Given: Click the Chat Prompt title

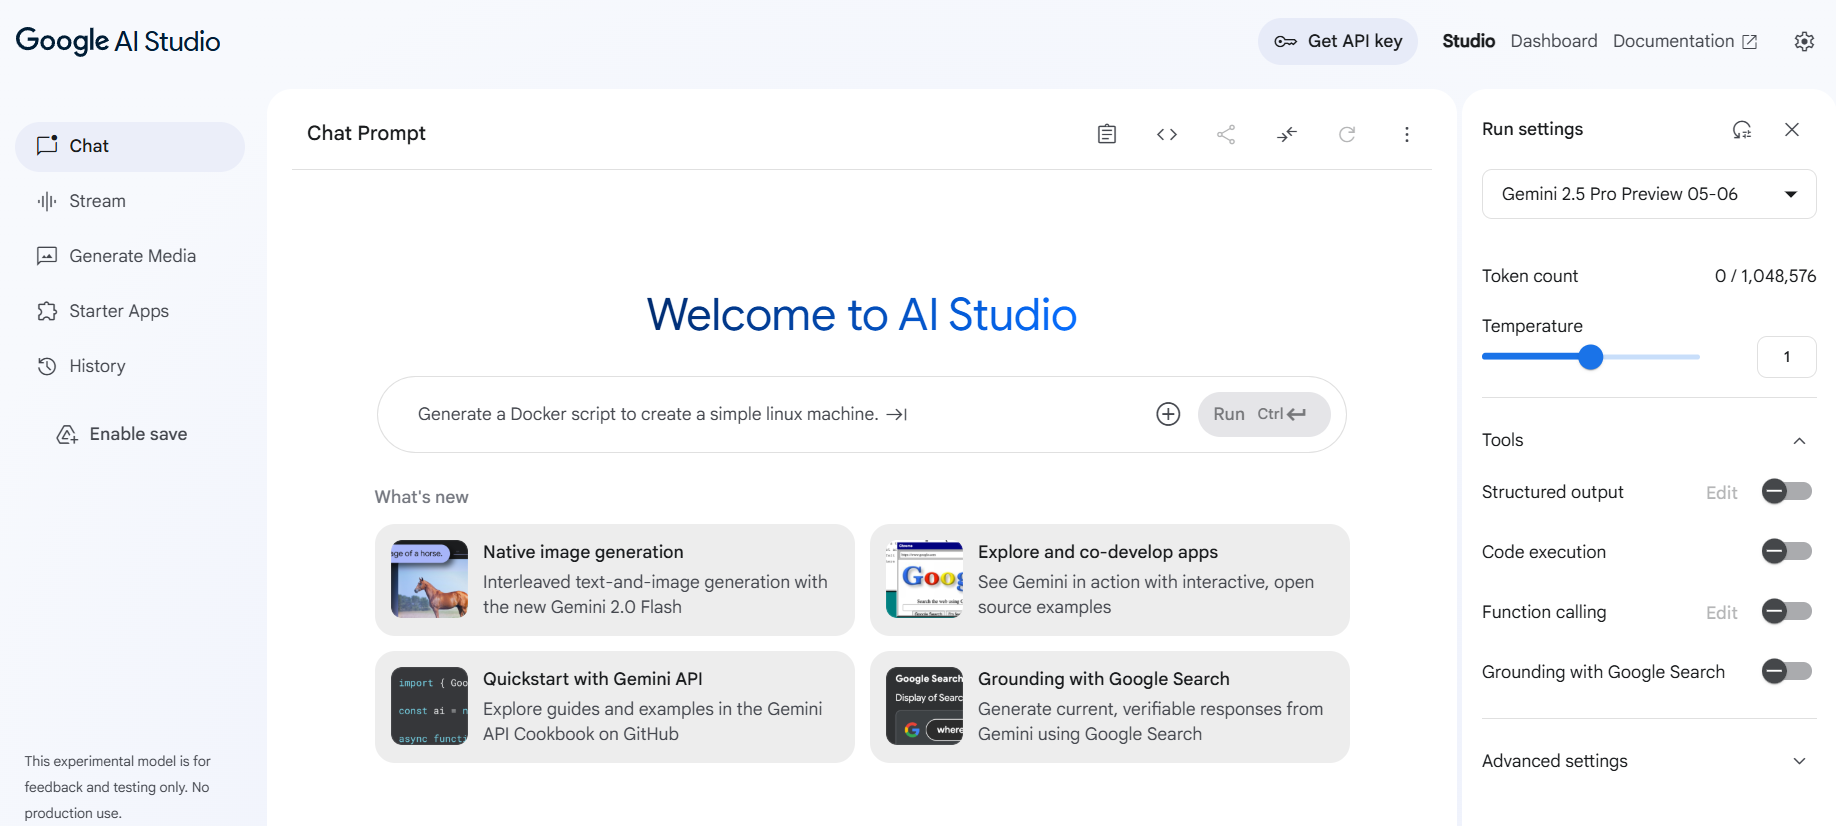Looking at the screenshot, I should point(366,133).
